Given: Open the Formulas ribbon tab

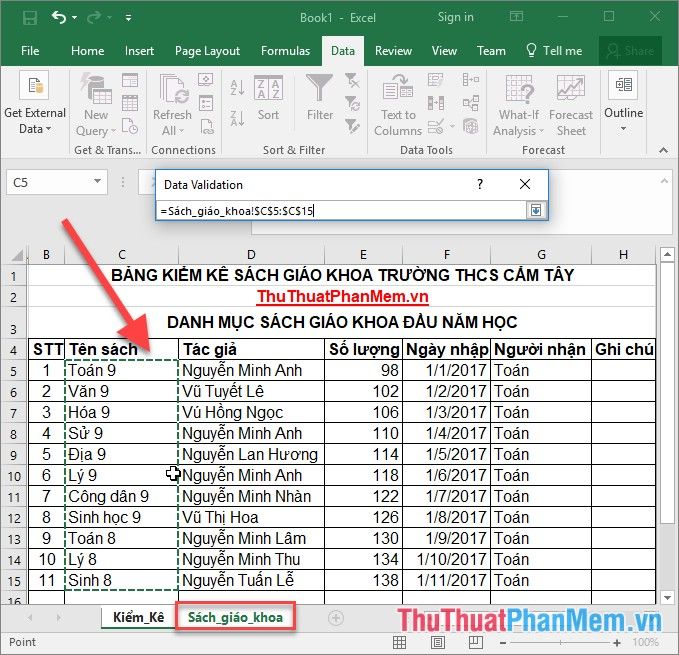Looking at the screenshot, I should point(285,51).
